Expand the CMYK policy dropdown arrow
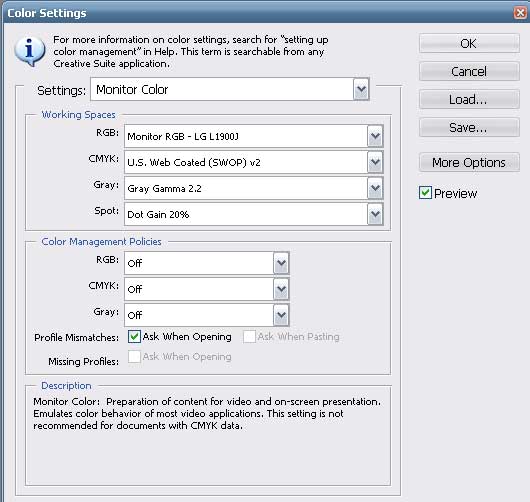 [x=281, y=289]
